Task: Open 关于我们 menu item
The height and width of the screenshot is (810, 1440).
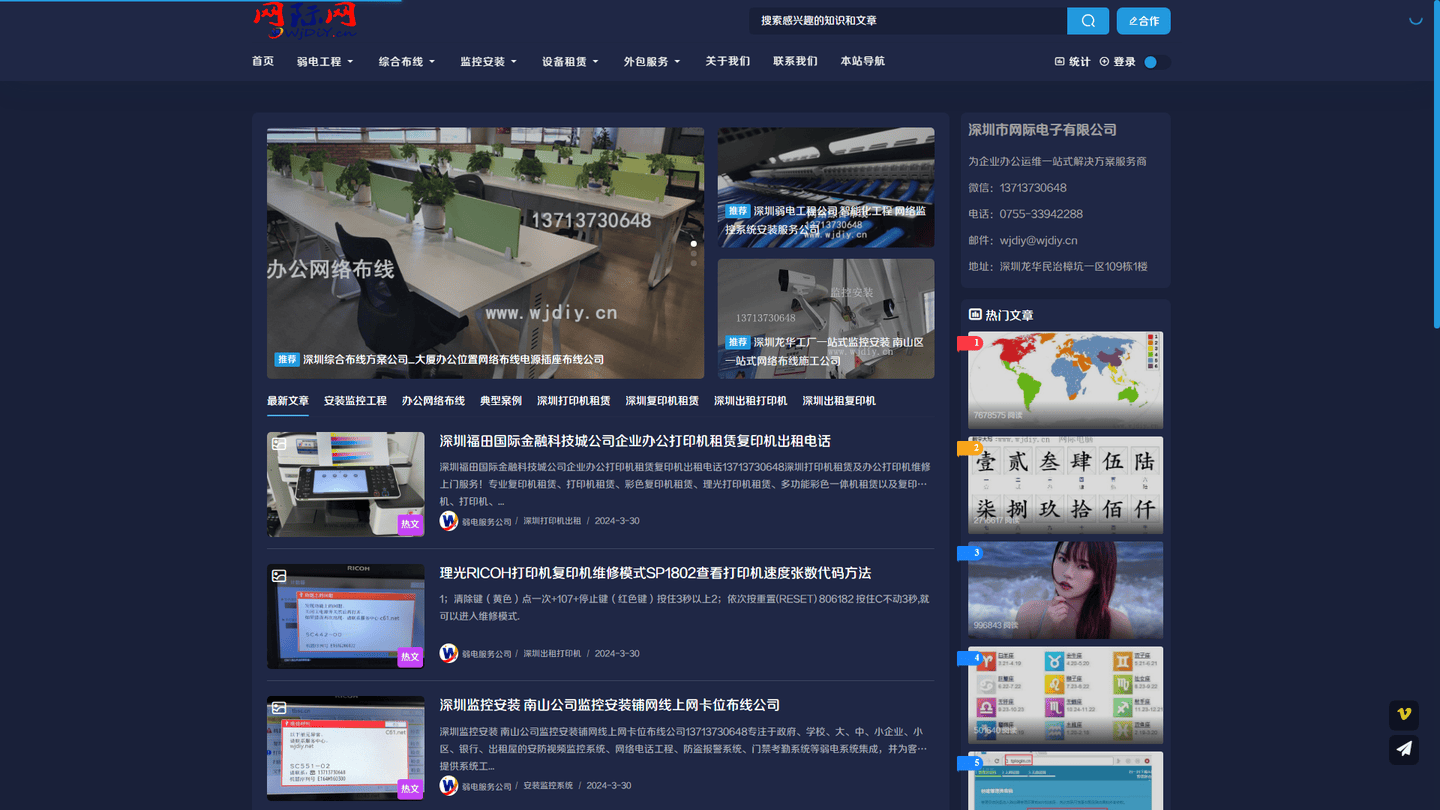Action: [727, 61]
